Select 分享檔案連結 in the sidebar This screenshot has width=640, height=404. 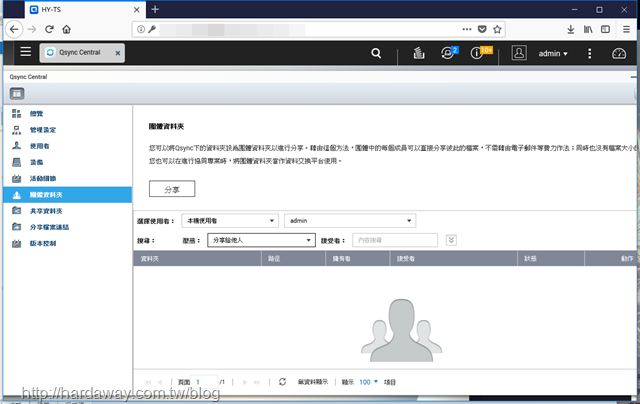coord(49,227)
